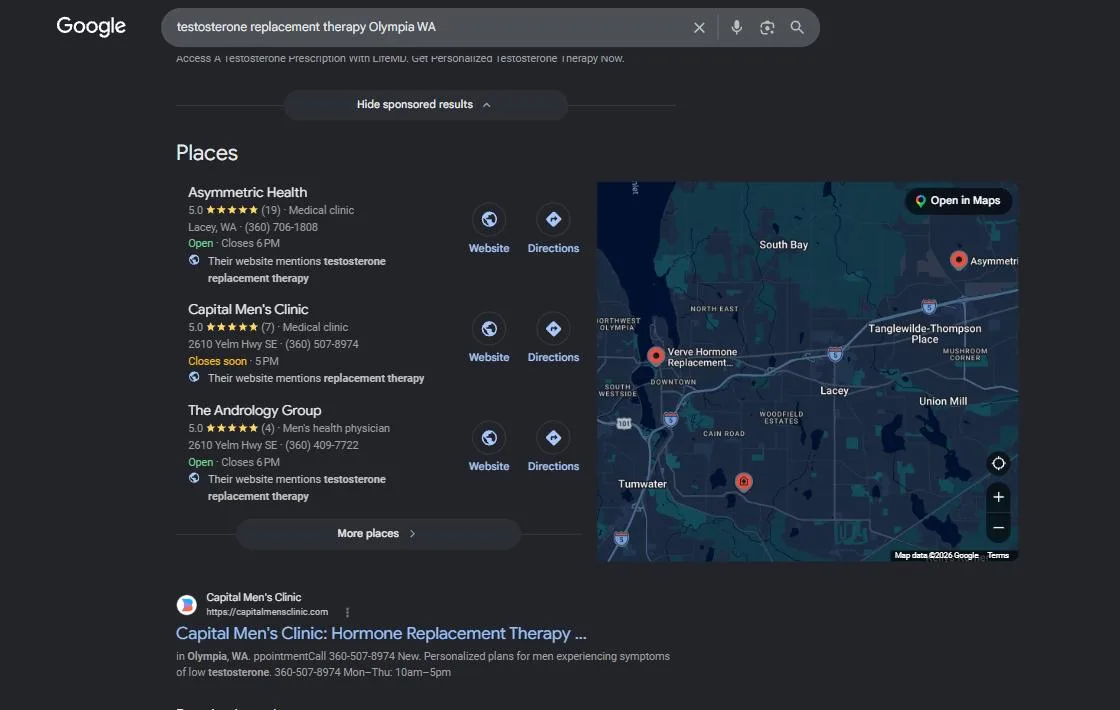Click Tanglewilde-Thompson Place map label
1120x710 pixels.
tap(925, 334)
